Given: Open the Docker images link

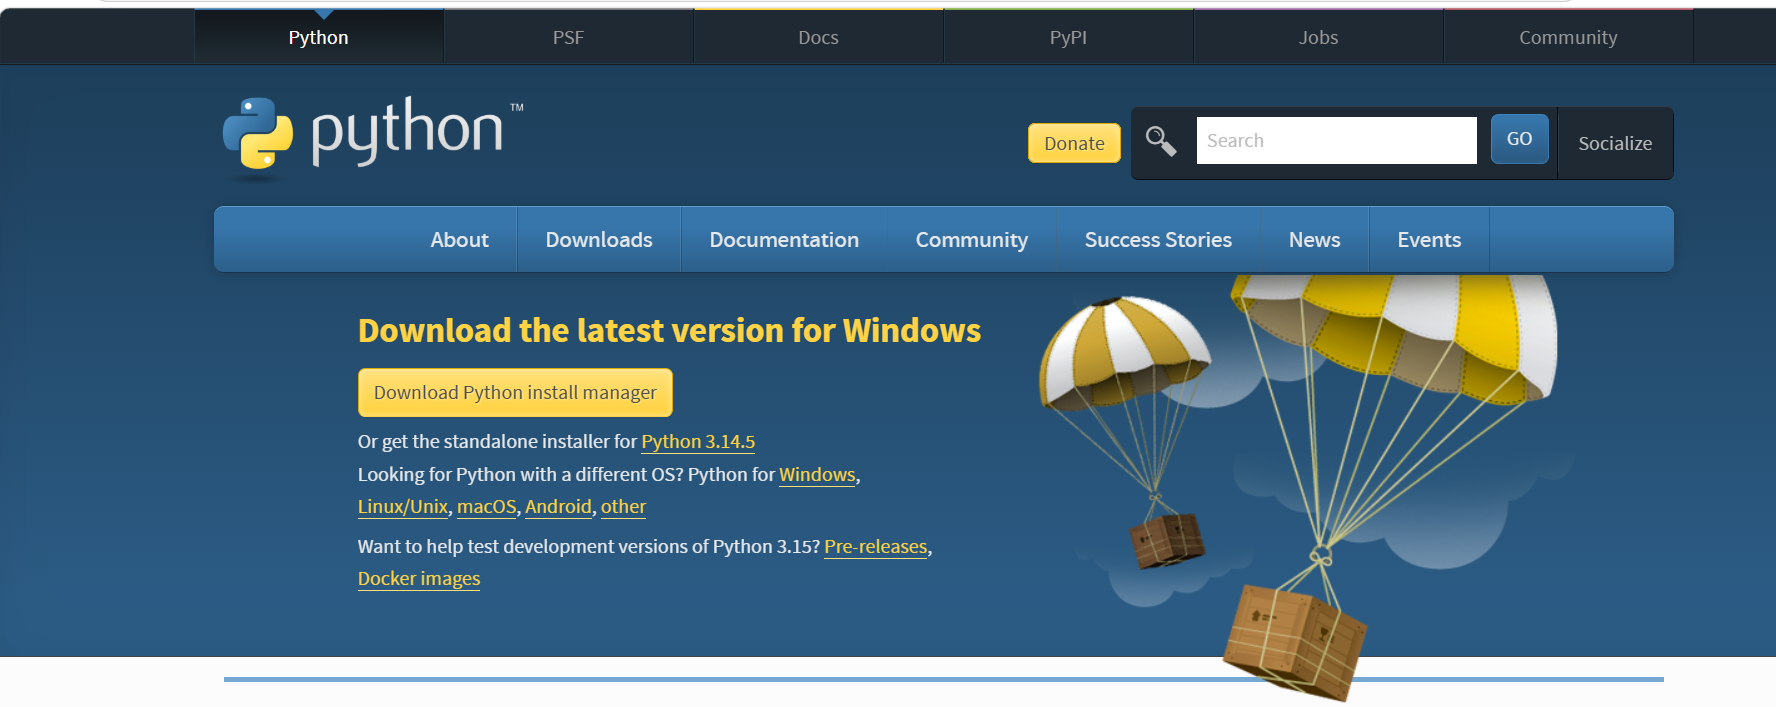Looking at the screenshot, I should [x=419, y=579].
